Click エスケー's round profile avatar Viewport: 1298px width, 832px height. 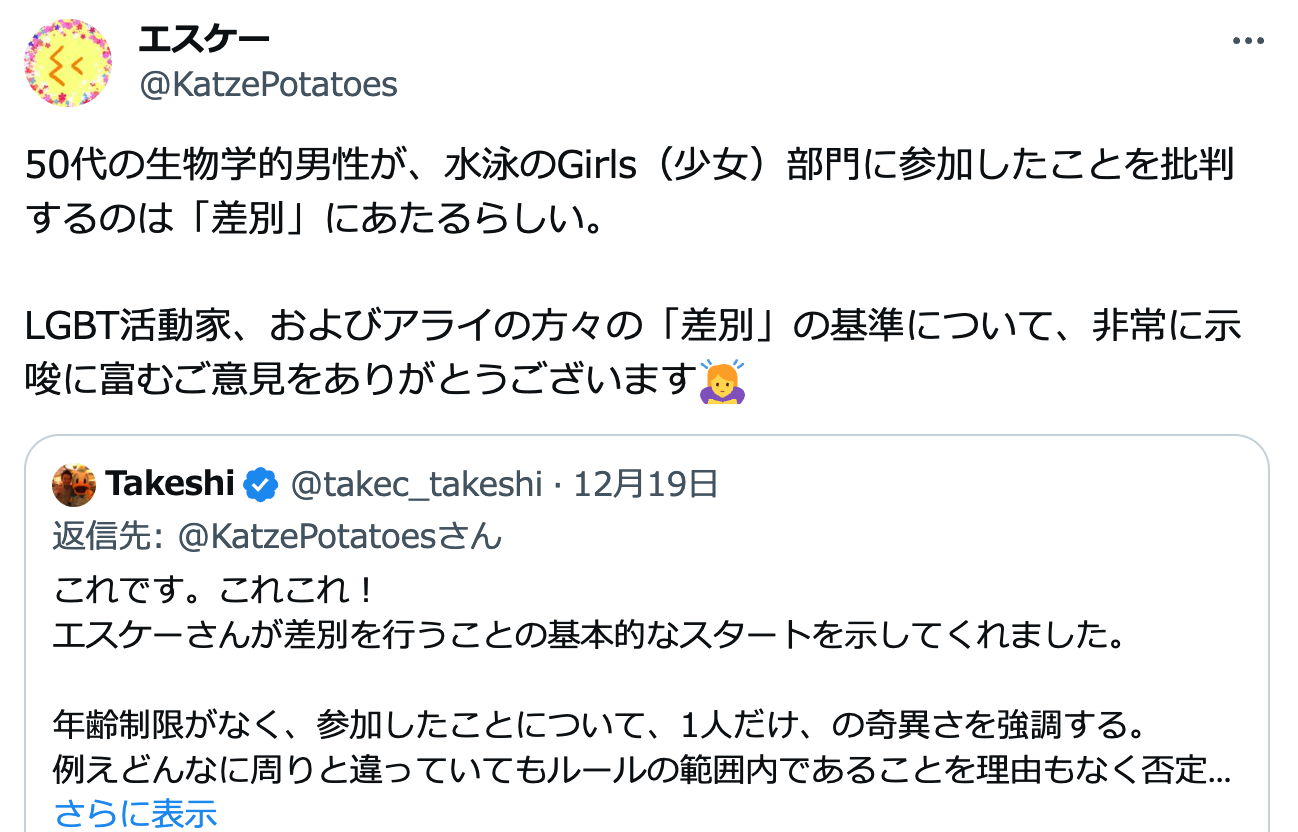67,63
